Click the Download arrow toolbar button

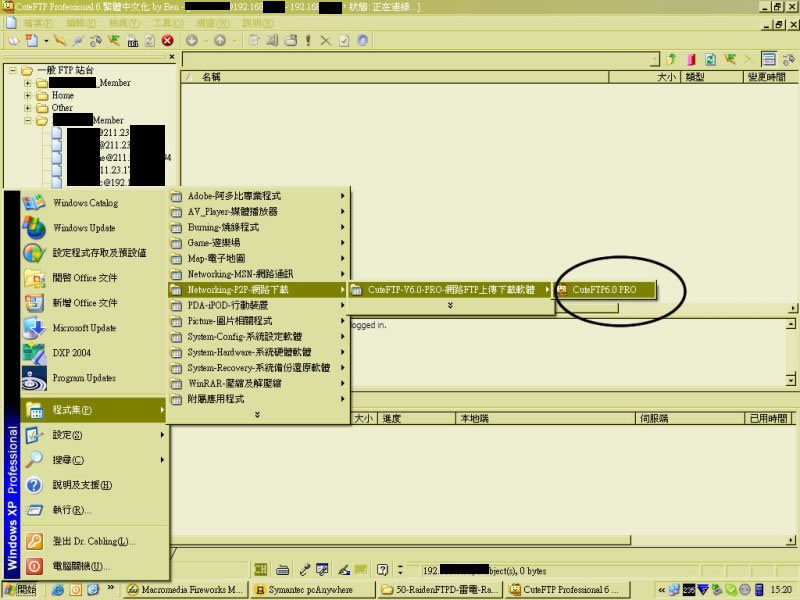(x=192, y=40)
